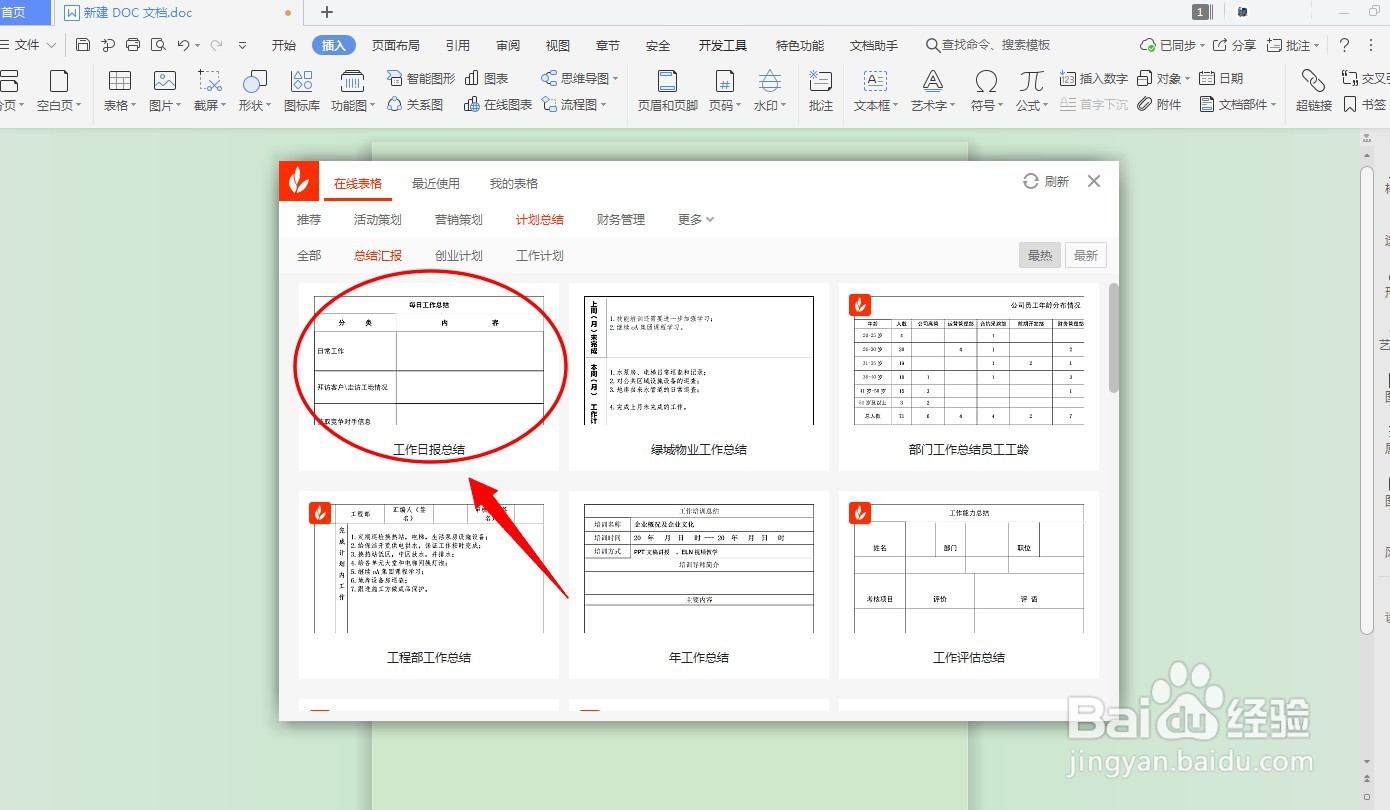Select the 总结汇报 category filter
1390x810 pixels.
point(377,255)
